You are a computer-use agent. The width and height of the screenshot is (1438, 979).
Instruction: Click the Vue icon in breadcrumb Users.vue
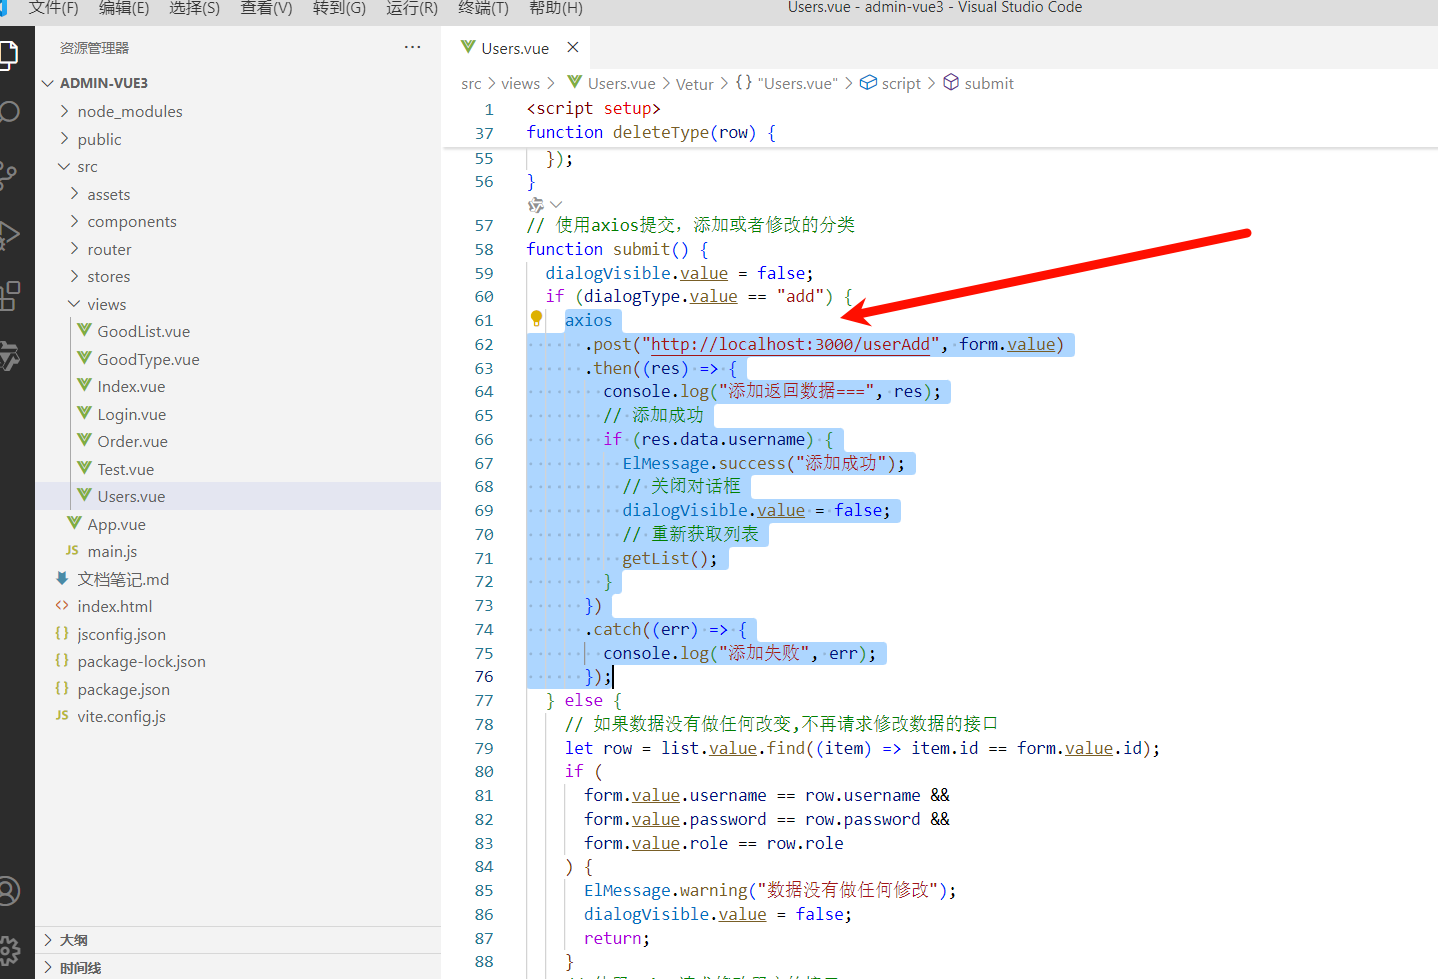[x=574, y=82]
